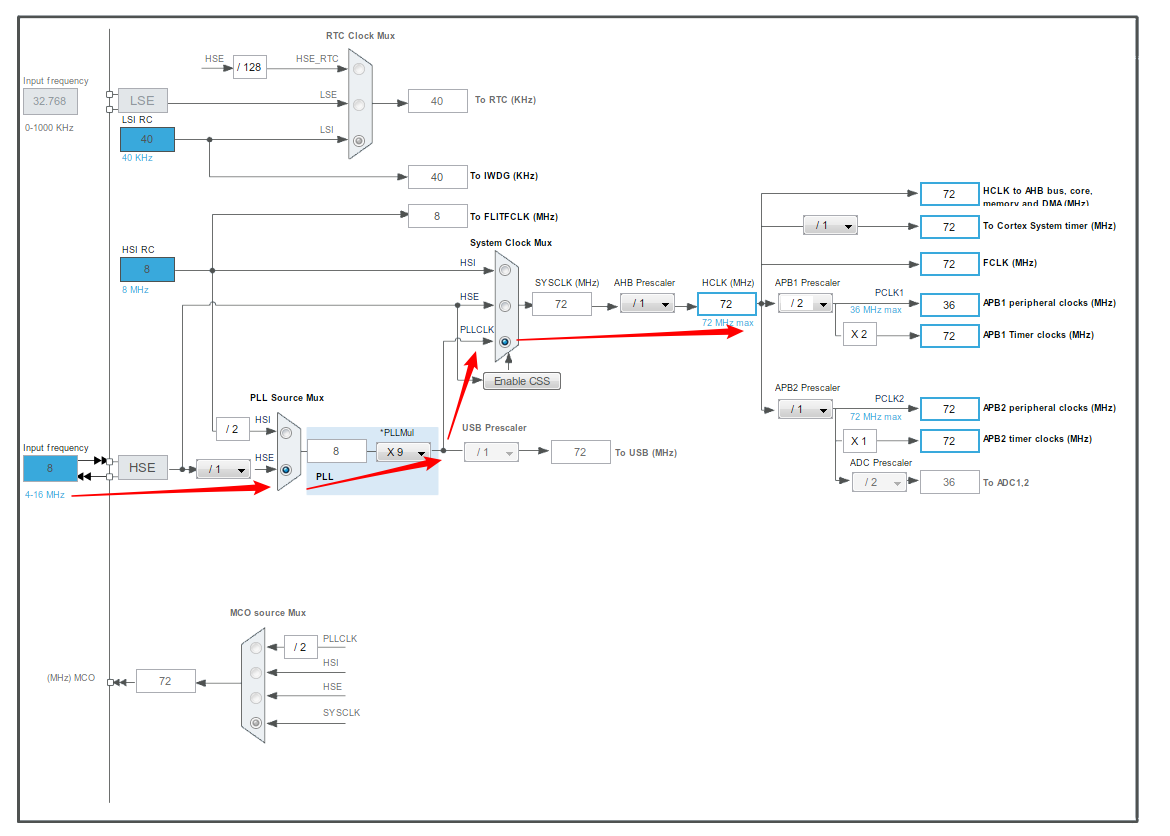Click the HCLK frequency input field
This screenshot has width=1170, height=836.
coord(726,302)
